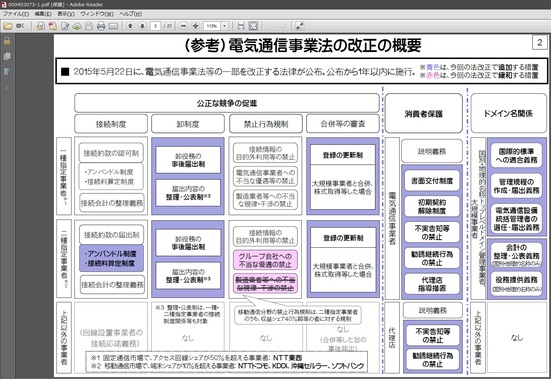Open the bookmarks panel icon
Image resolution: width=551 pixels, height=380 pixels.
click(7, 72)
